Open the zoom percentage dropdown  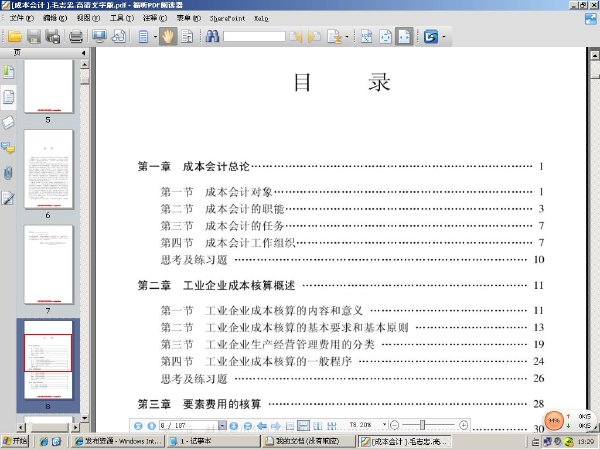click(384, 425)
